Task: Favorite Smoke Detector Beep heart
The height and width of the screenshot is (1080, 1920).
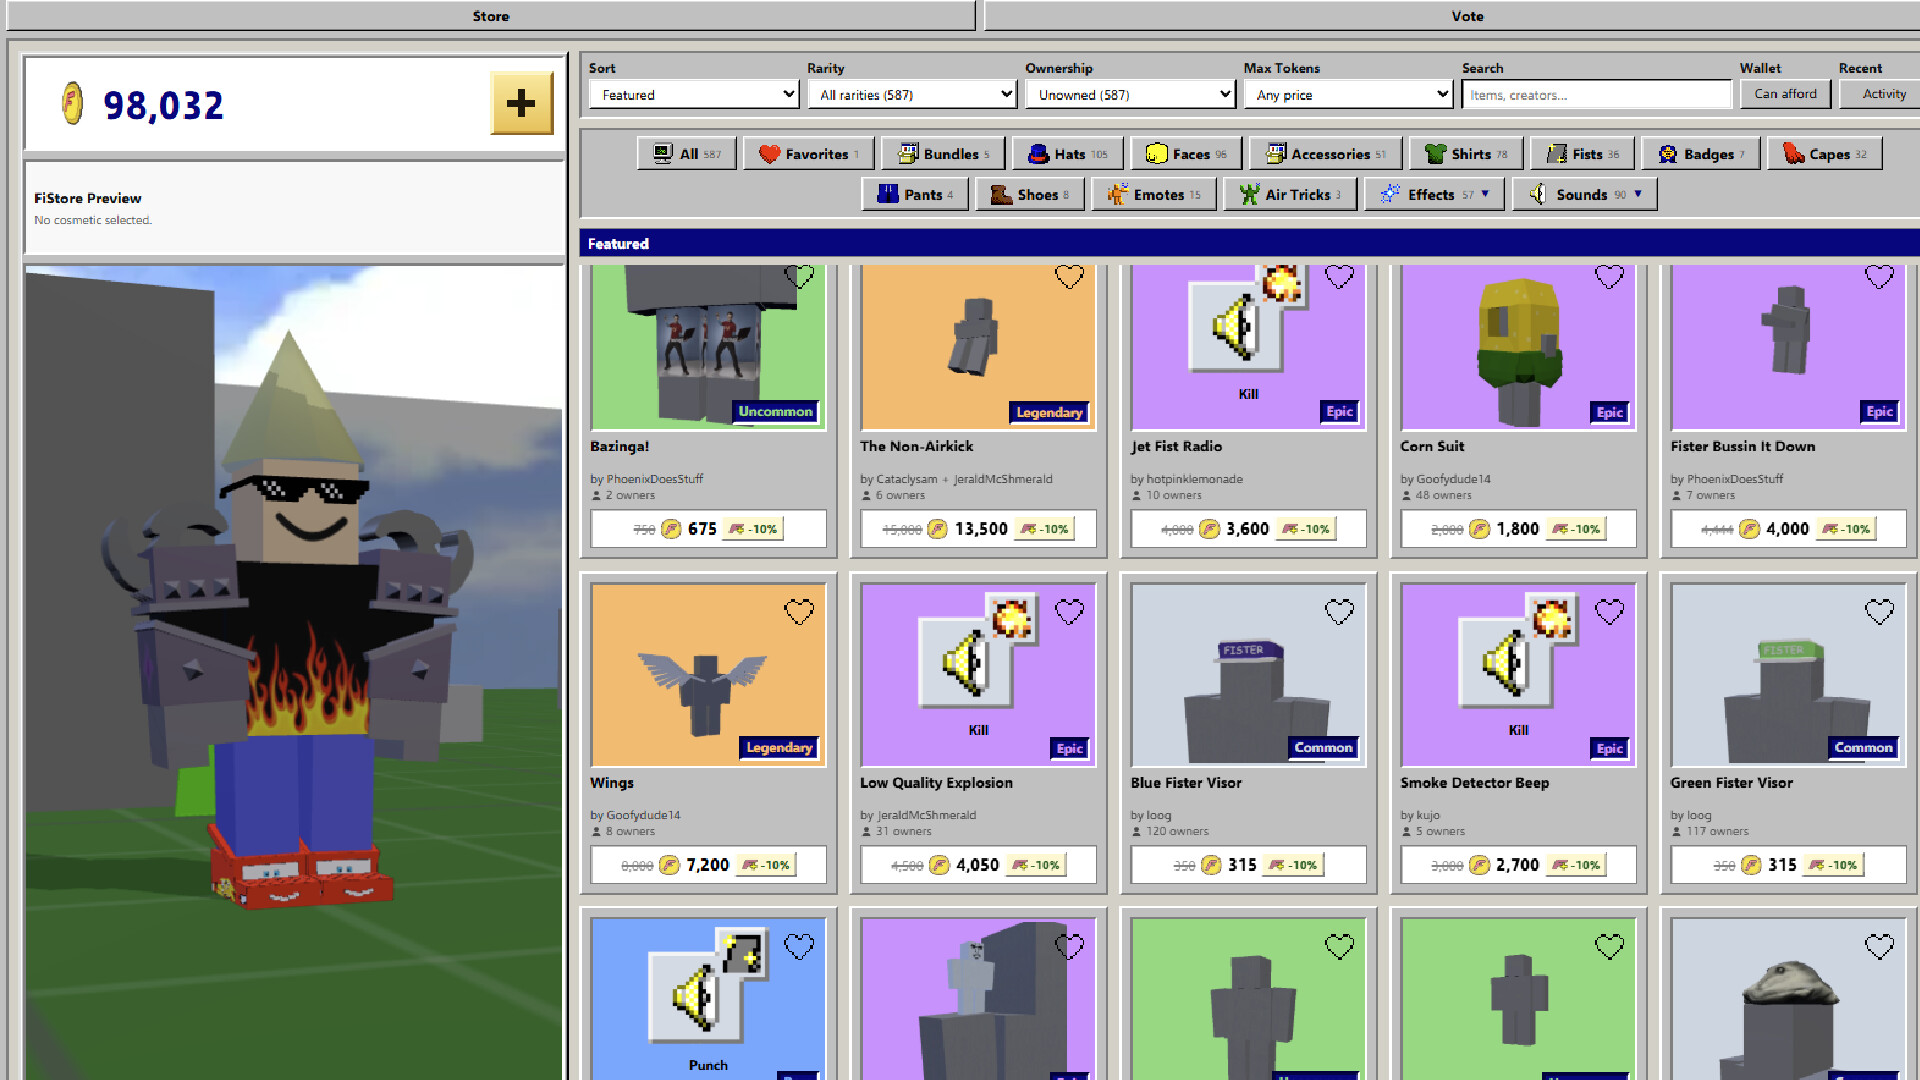Action: click(x=1609, y=611)
